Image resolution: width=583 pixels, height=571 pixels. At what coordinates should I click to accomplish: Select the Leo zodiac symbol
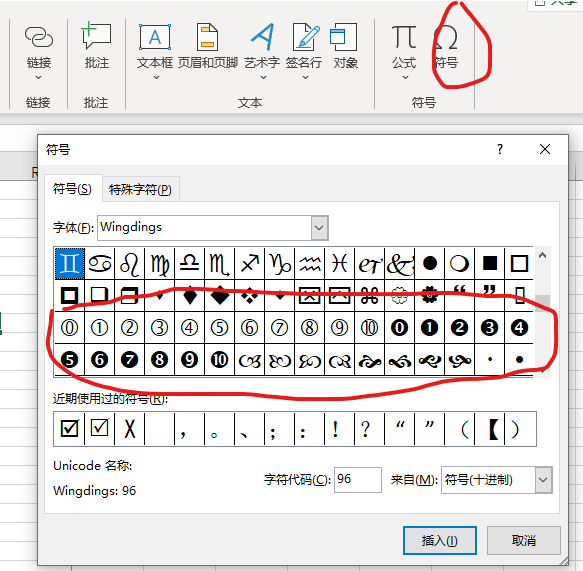point(130,264)
